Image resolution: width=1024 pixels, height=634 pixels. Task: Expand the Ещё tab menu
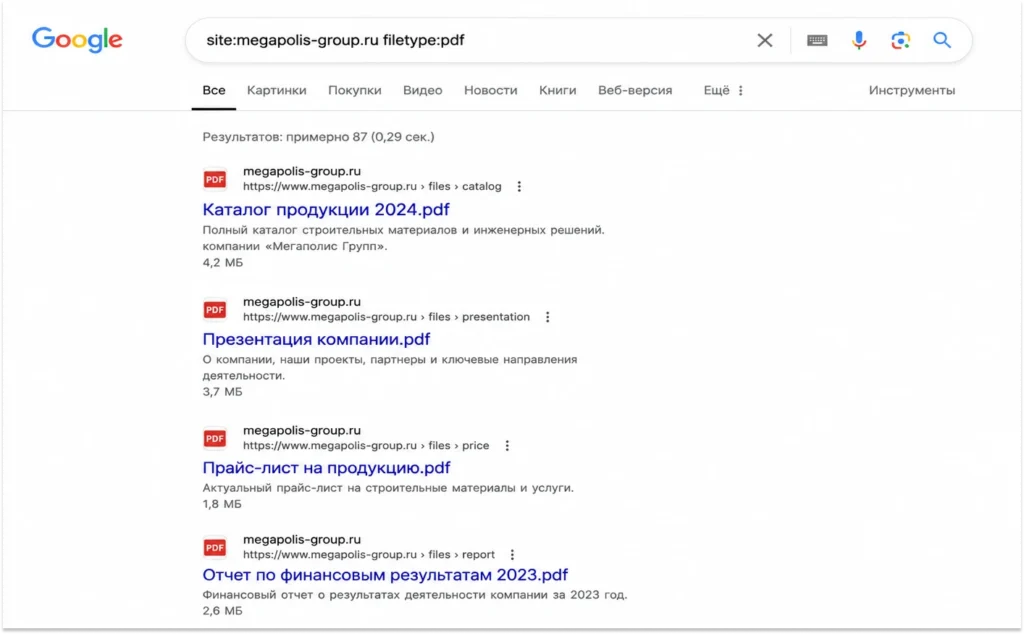[723, 91]
